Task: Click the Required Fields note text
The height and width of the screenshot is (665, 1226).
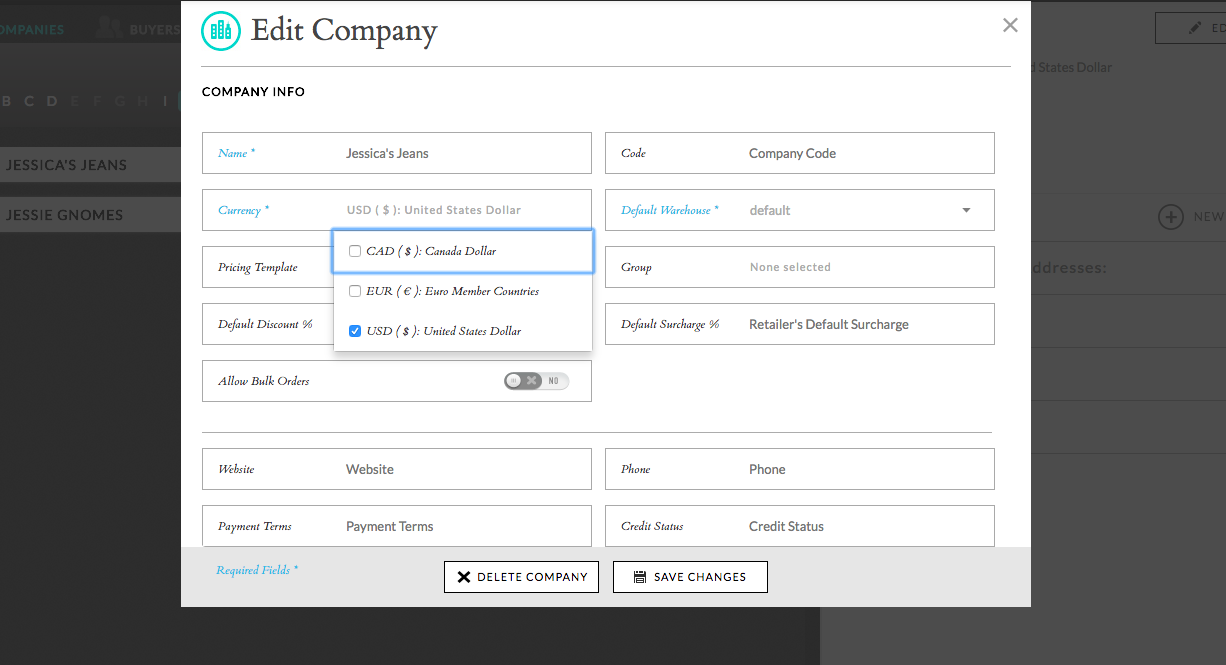Action: [257, 570]
